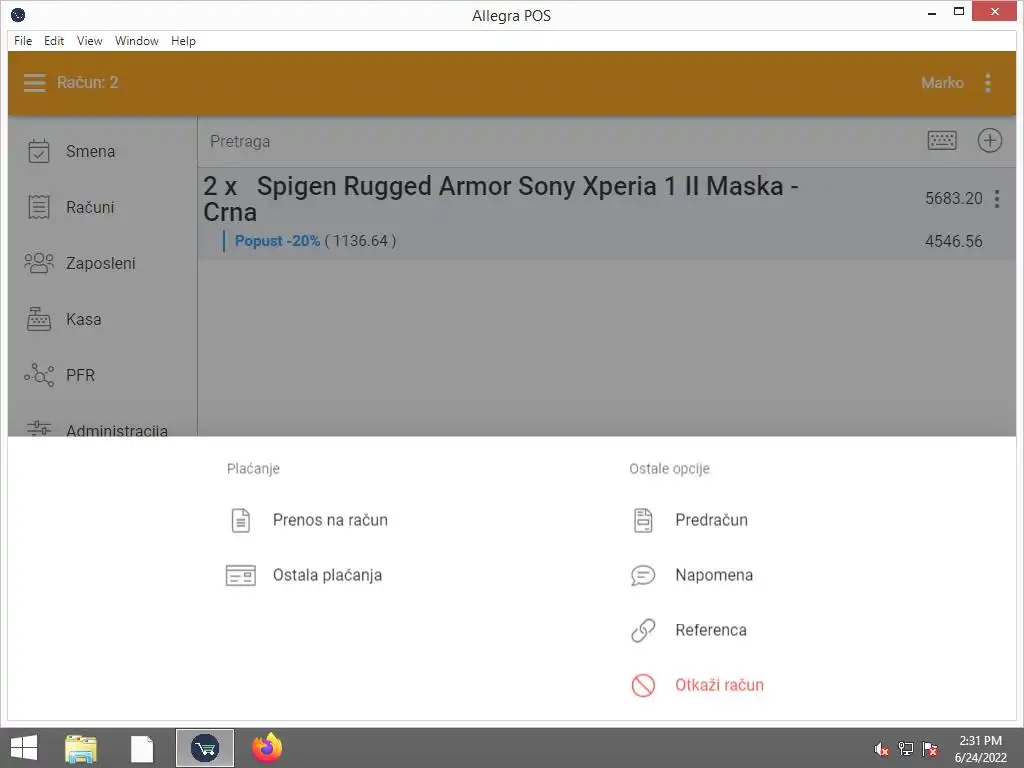The height and width of the screenshot is (768, 1024).
Task: Click the Popust -20% discount link
Action: pyautogui.click(x=278, y=241)
